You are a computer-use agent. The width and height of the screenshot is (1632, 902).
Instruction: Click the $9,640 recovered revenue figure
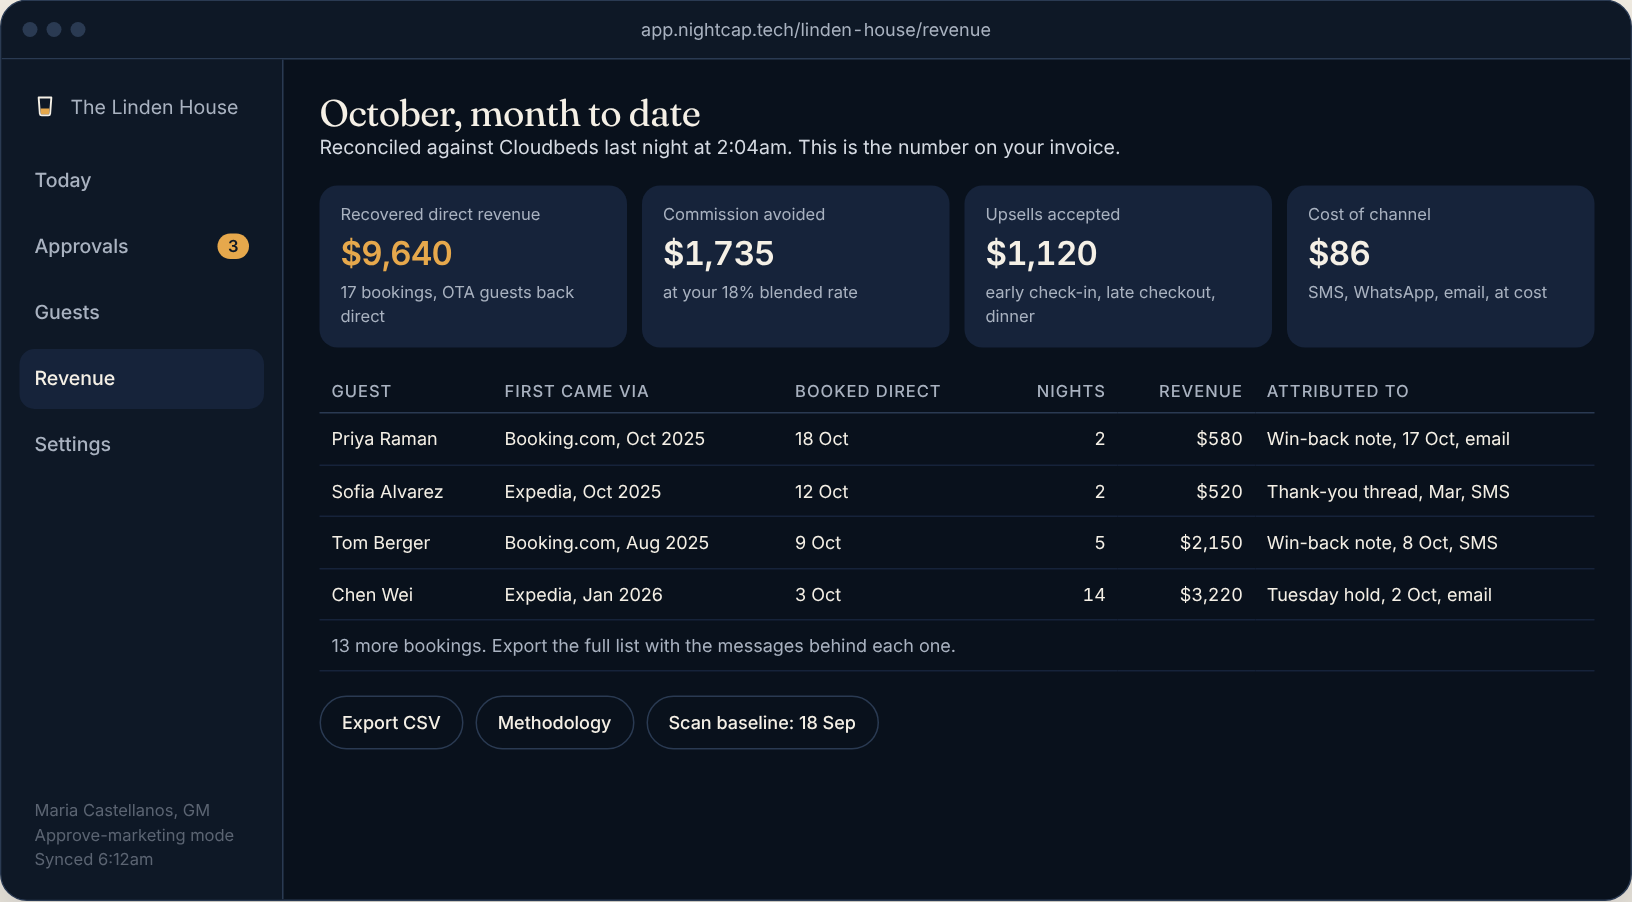pyautogui.click(x=396, y=253)
